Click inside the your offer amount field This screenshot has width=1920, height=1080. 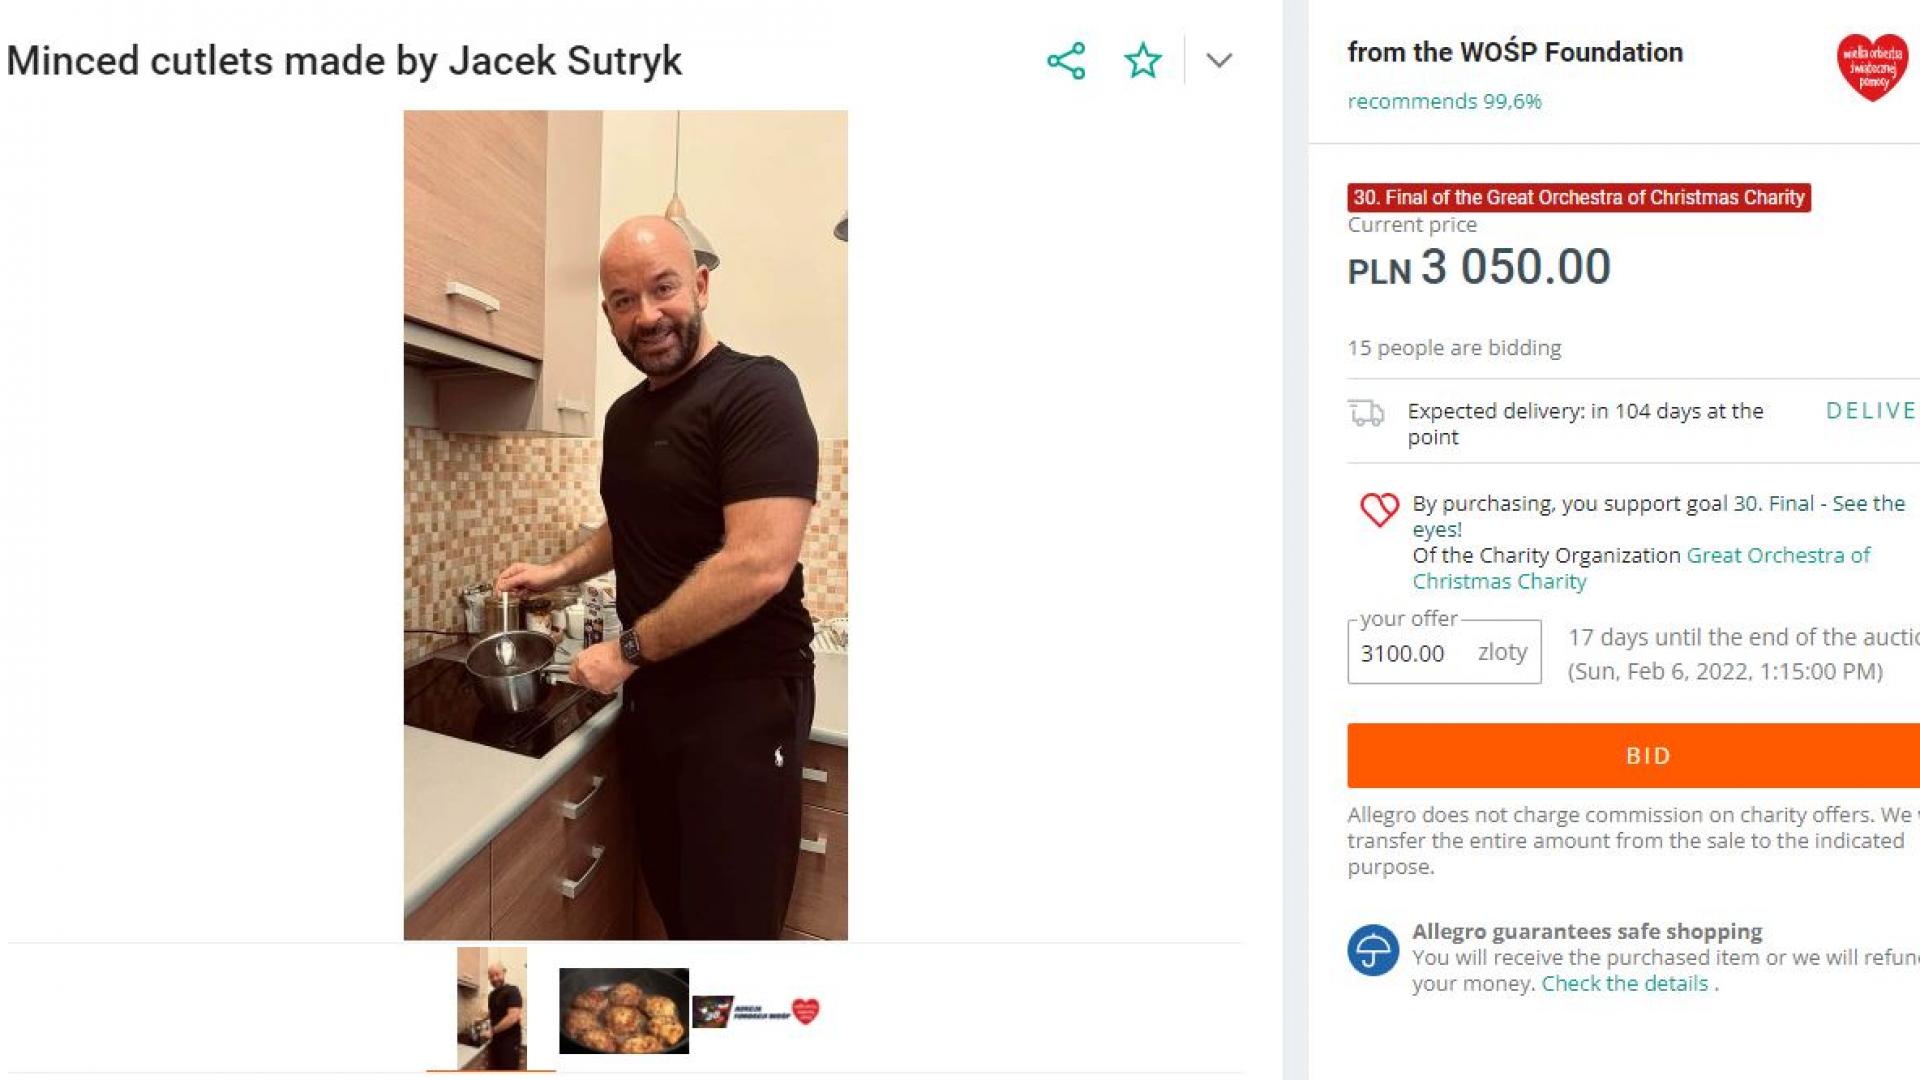(x=1444, y=652)
